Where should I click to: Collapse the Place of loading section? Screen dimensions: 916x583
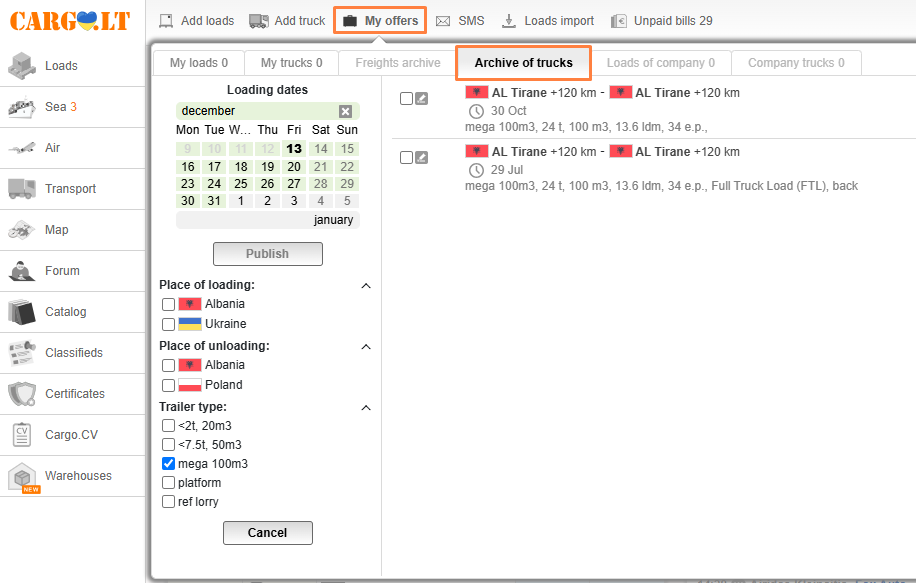366,286
